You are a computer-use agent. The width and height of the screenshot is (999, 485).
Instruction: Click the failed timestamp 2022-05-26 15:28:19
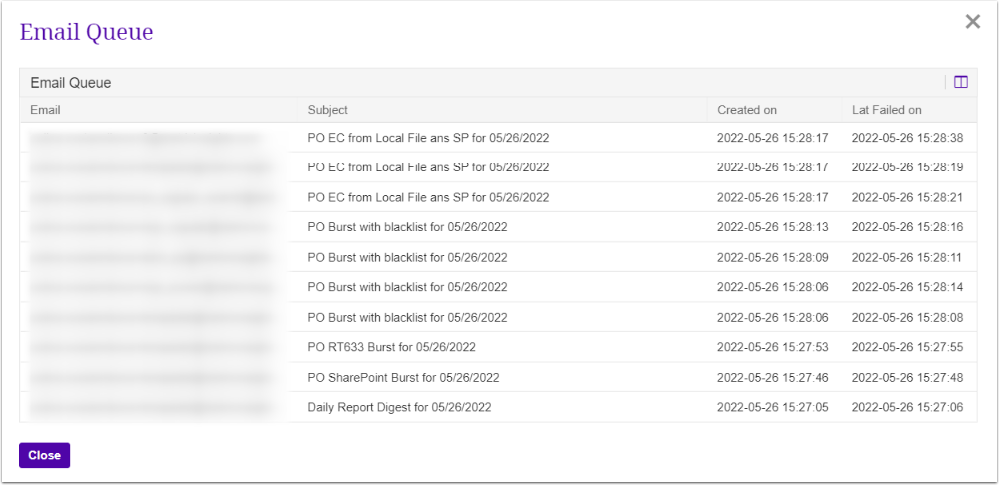(907, 167)
